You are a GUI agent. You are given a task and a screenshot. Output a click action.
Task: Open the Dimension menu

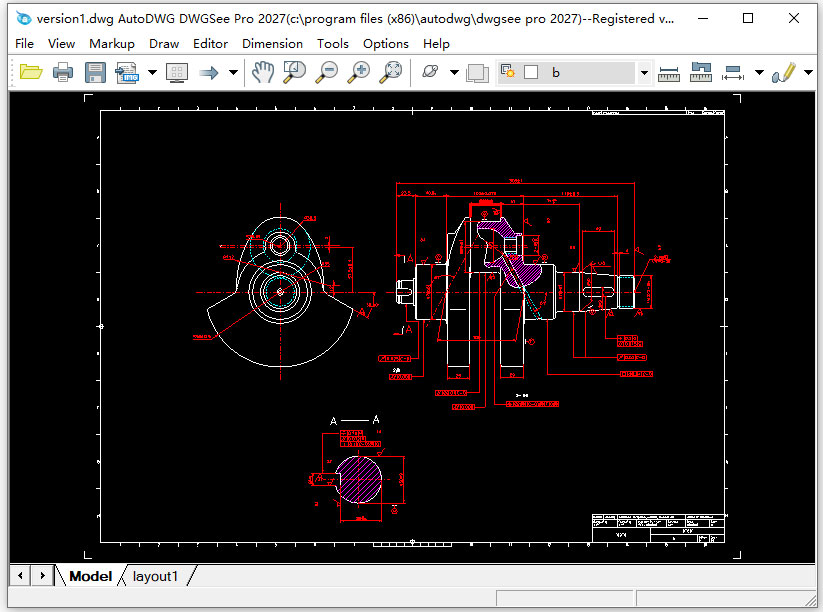tap(272, 43)
